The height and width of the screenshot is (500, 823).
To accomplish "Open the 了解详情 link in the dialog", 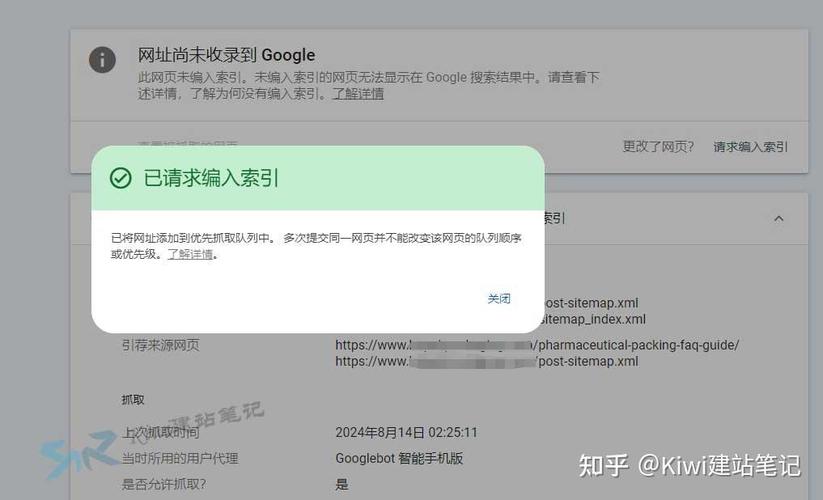I will pyautogui.click(x=190, y=254).
